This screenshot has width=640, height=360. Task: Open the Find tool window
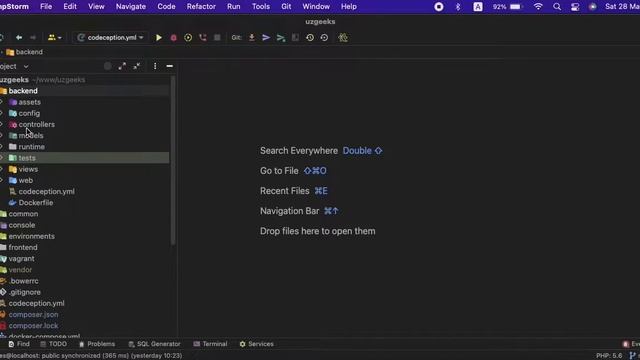pyautogui.click(x=19, y=344)
